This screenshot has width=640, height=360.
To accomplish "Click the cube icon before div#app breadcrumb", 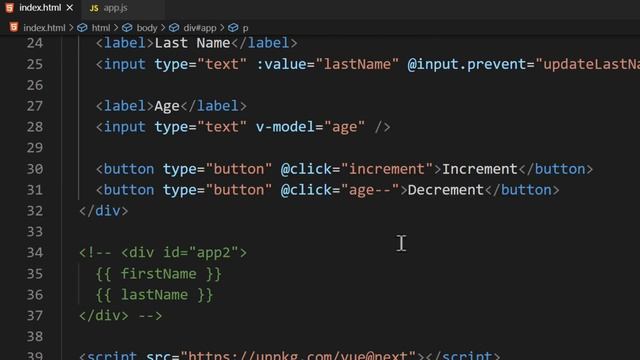I will tap(174, 28).
